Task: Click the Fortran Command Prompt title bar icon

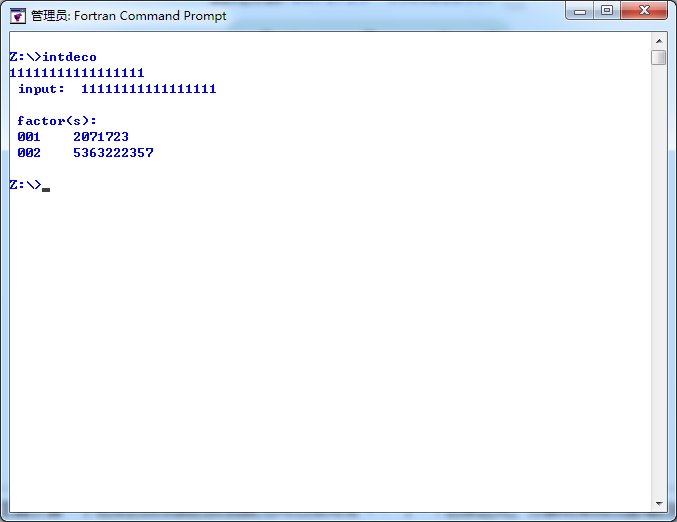Action: 17,15
